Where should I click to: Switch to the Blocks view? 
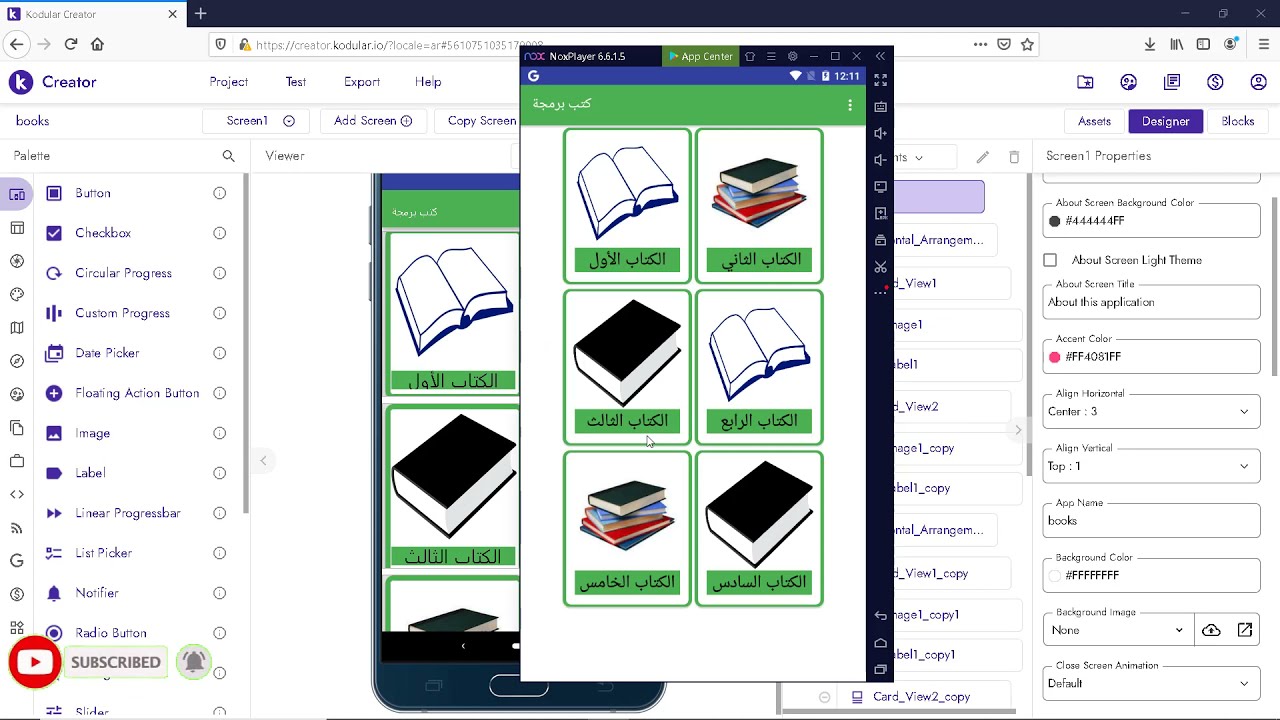tap(1237, 121)
